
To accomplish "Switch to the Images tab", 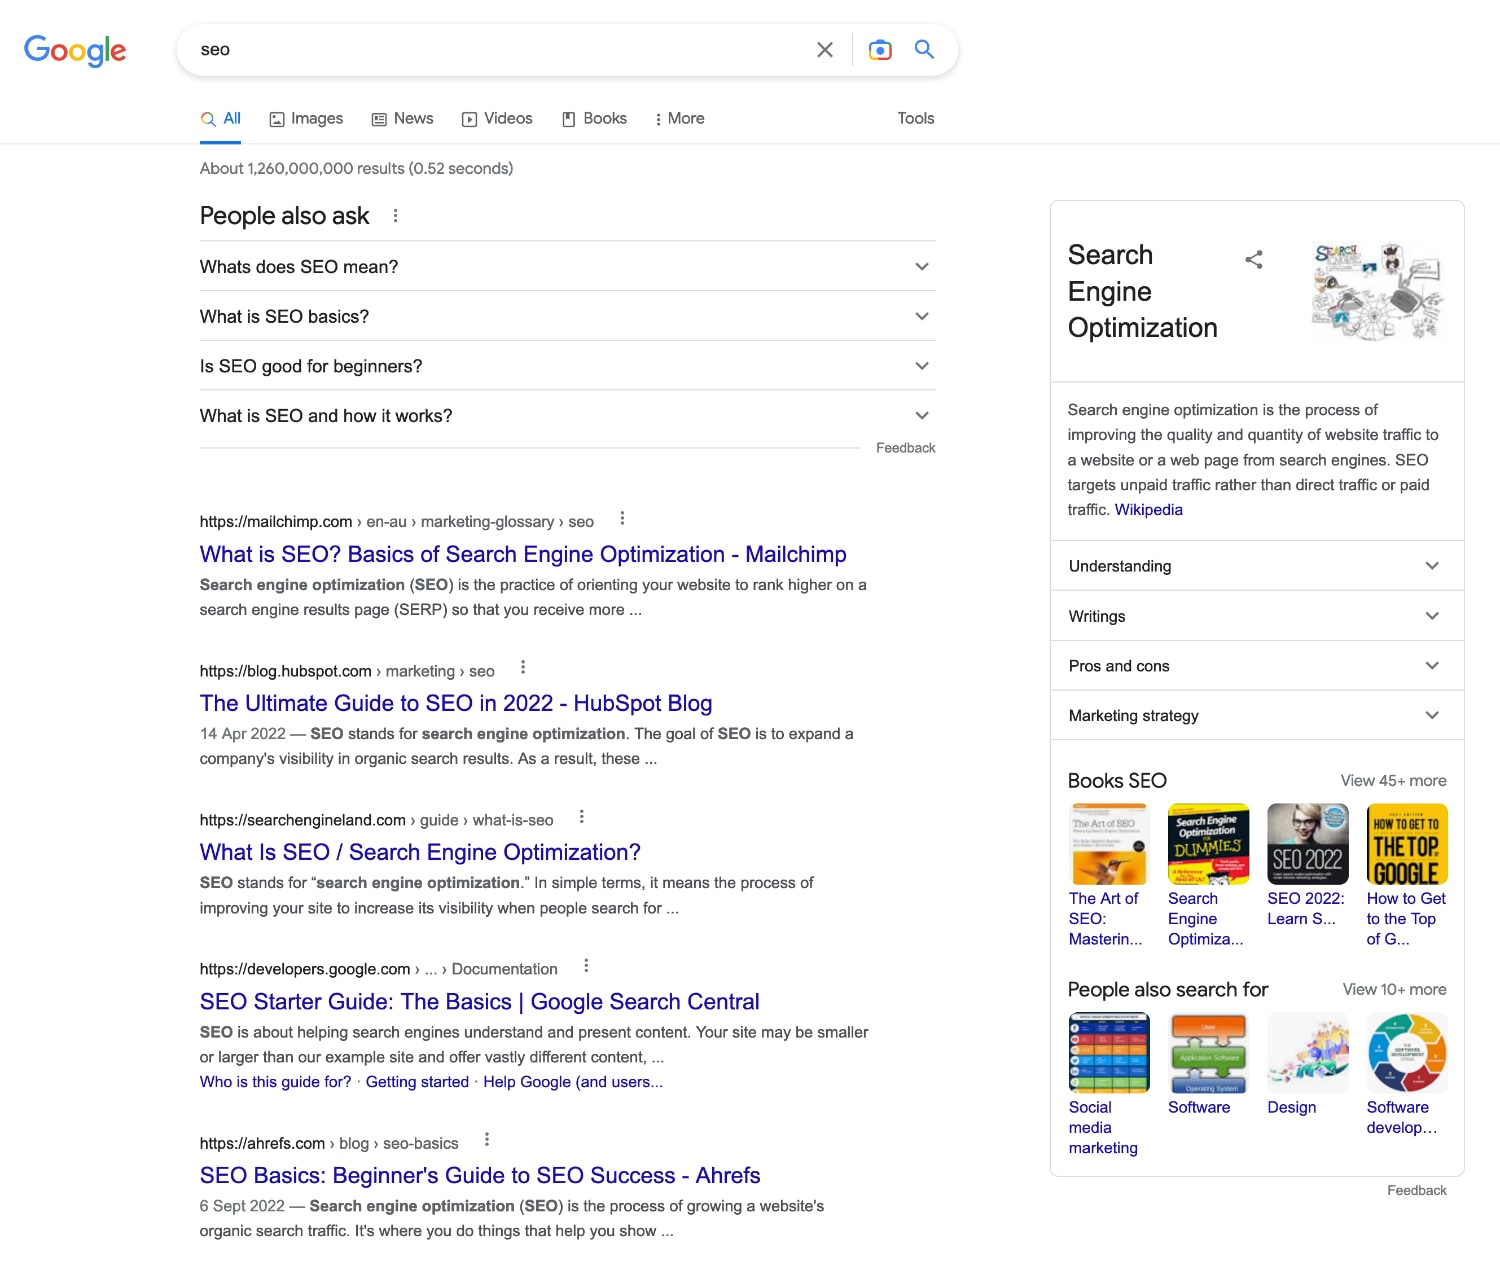I will [x=306, y=118].
